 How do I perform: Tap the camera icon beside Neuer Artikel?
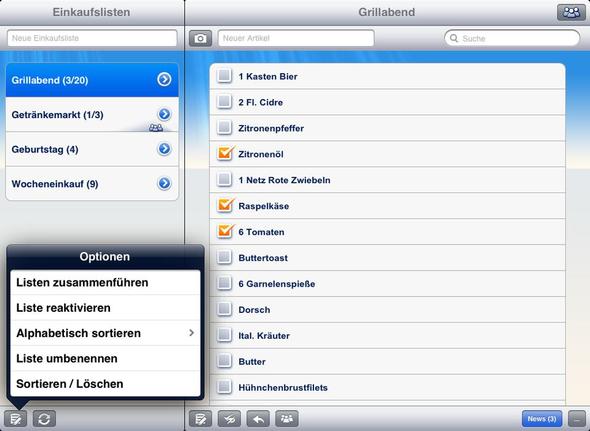pyautogui.click(x=200, y=38)
